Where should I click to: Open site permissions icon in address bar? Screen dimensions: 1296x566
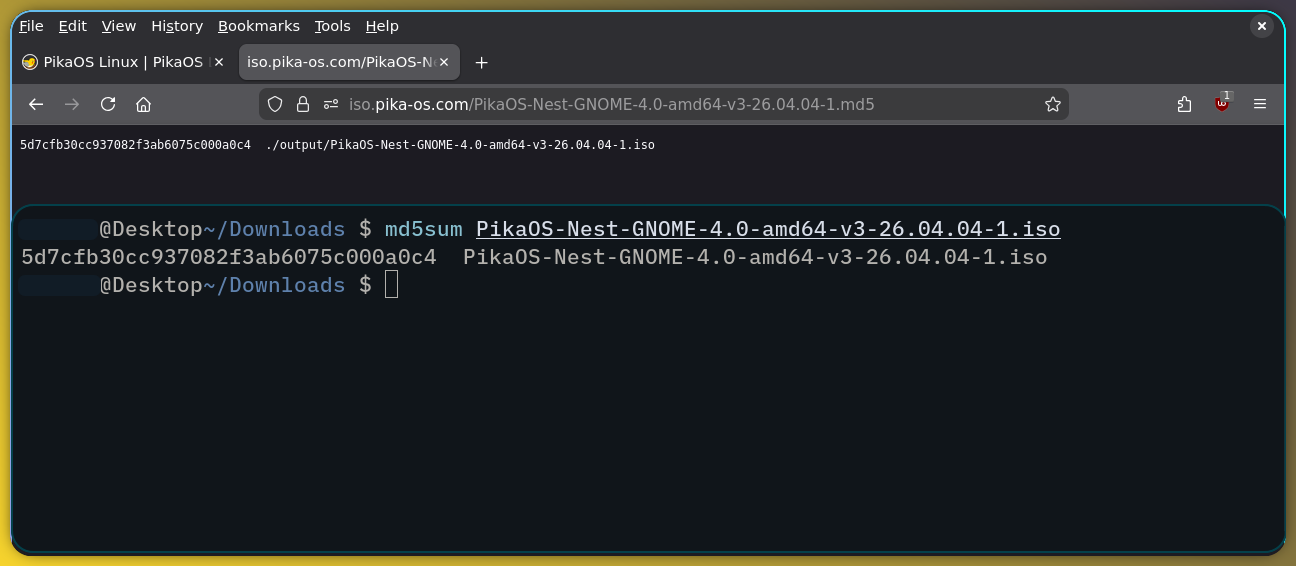click(x=331, y=104)
